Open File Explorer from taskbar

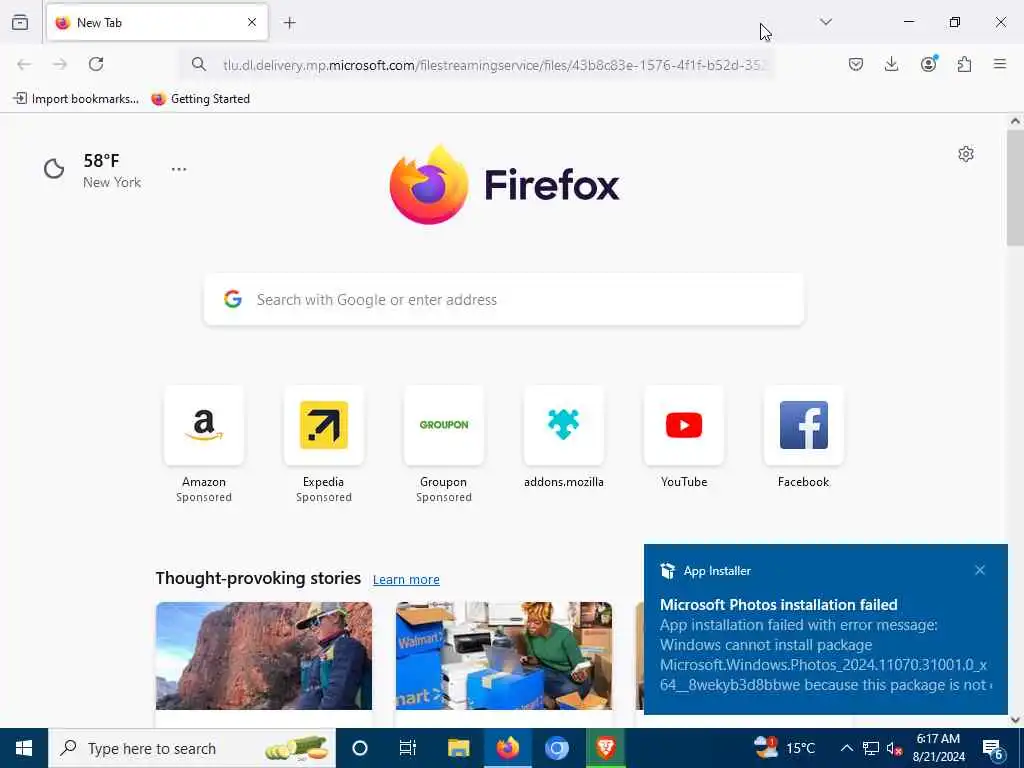click(x=458, y=748)
